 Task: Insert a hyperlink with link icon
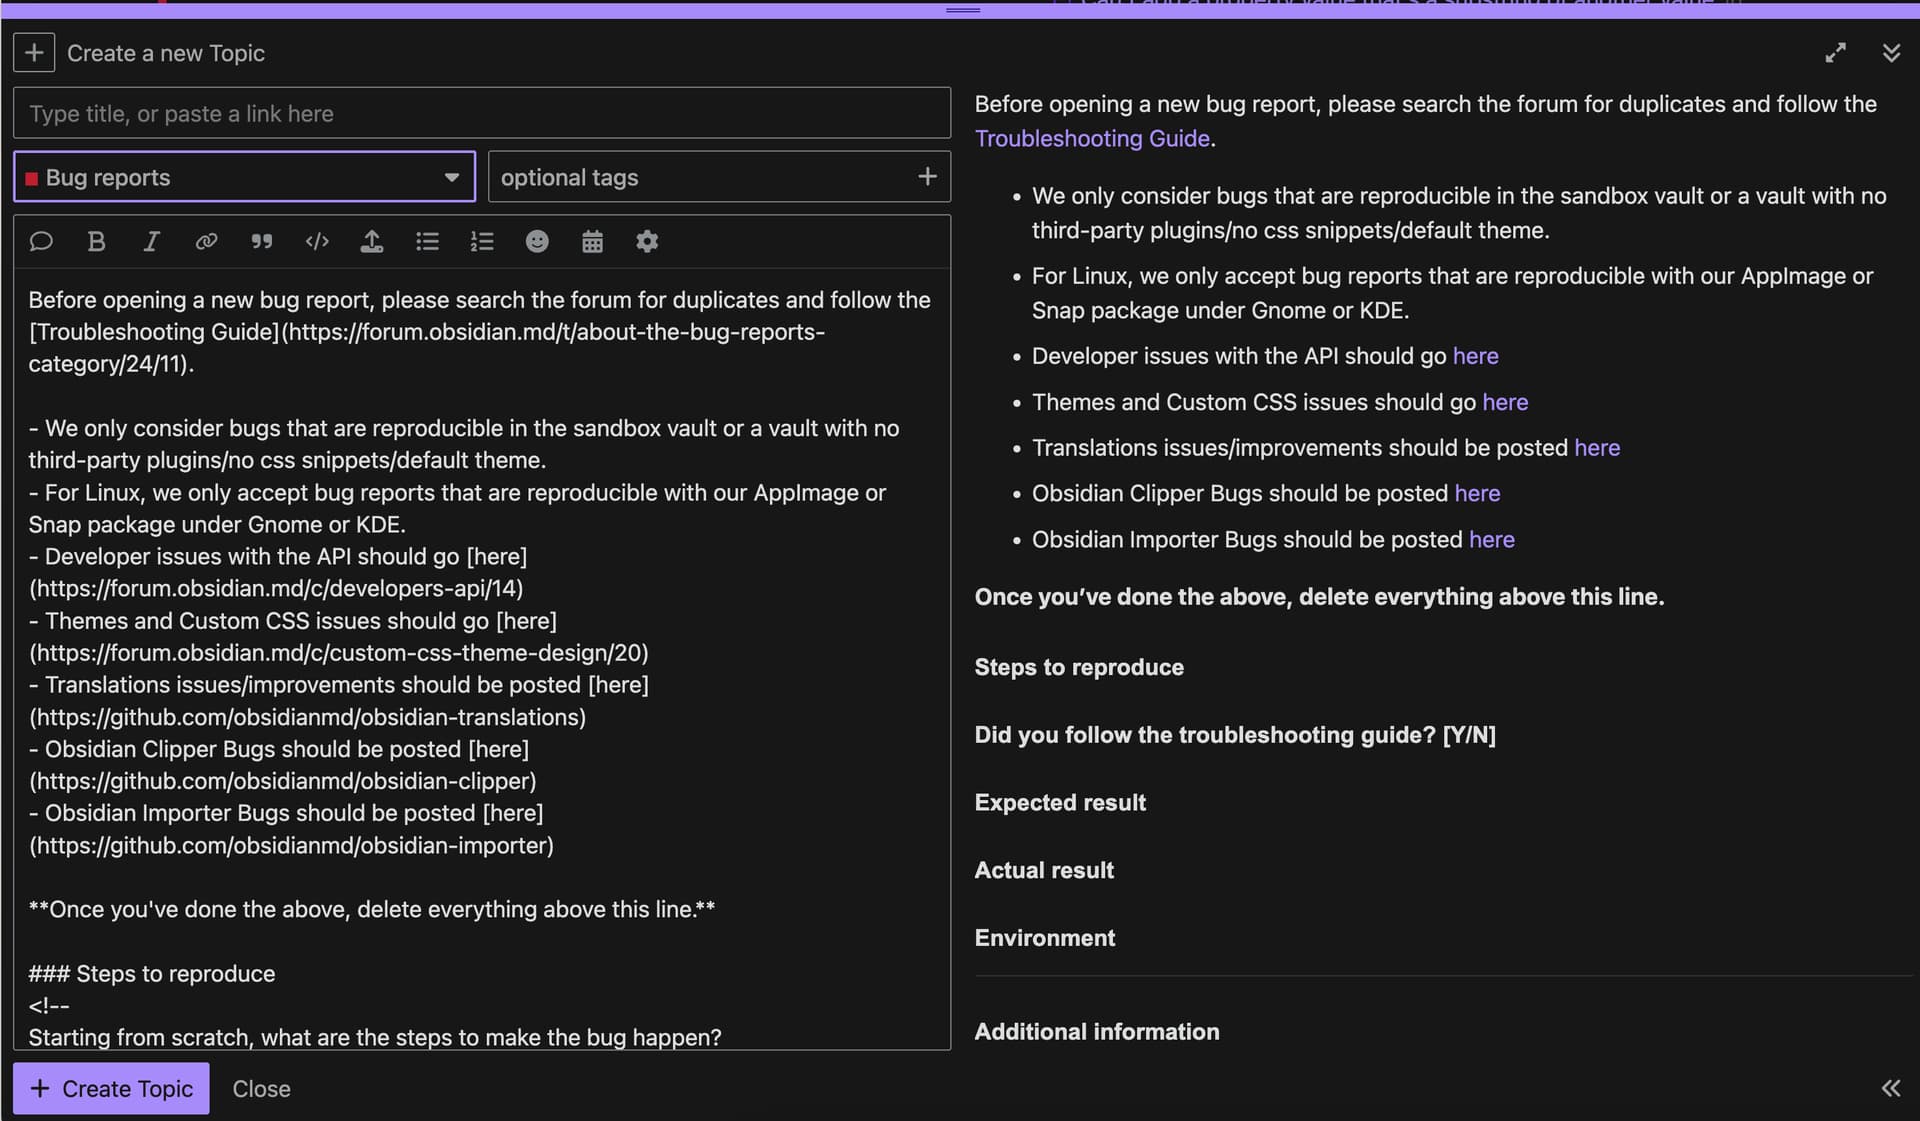(206, 241)
